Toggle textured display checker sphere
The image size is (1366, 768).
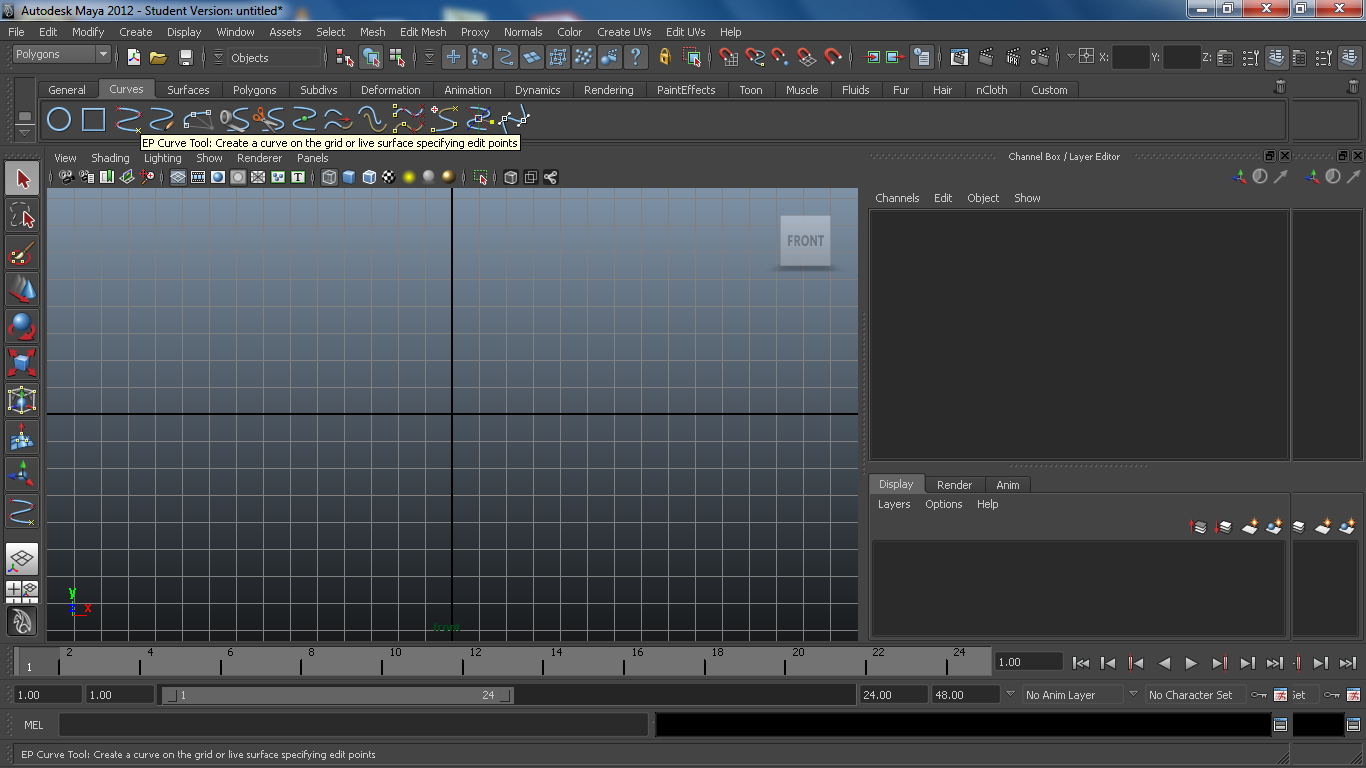[389, 177]
